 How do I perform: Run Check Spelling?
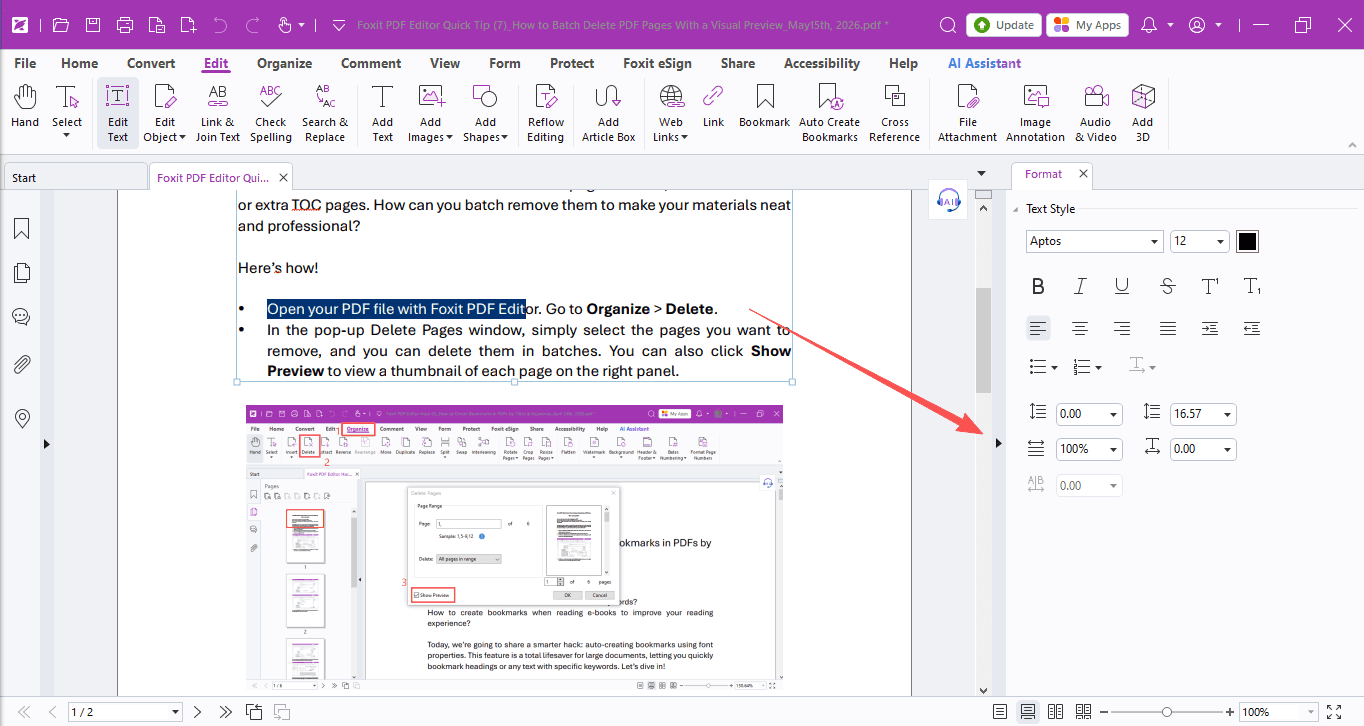click(270, 112)
